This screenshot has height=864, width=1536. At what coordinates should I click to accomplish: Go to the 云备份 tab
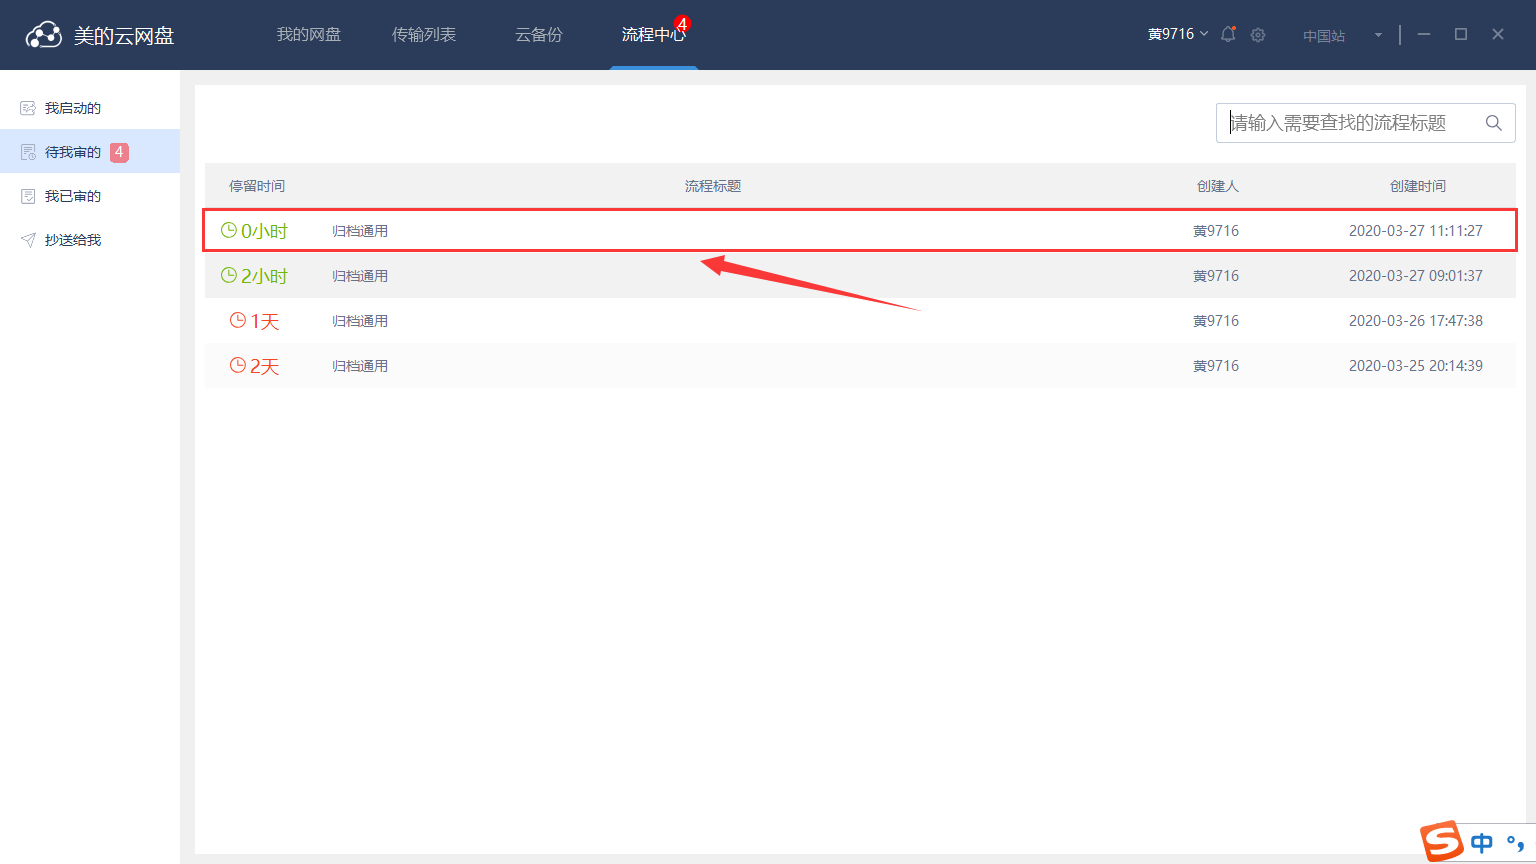(539, 35)
